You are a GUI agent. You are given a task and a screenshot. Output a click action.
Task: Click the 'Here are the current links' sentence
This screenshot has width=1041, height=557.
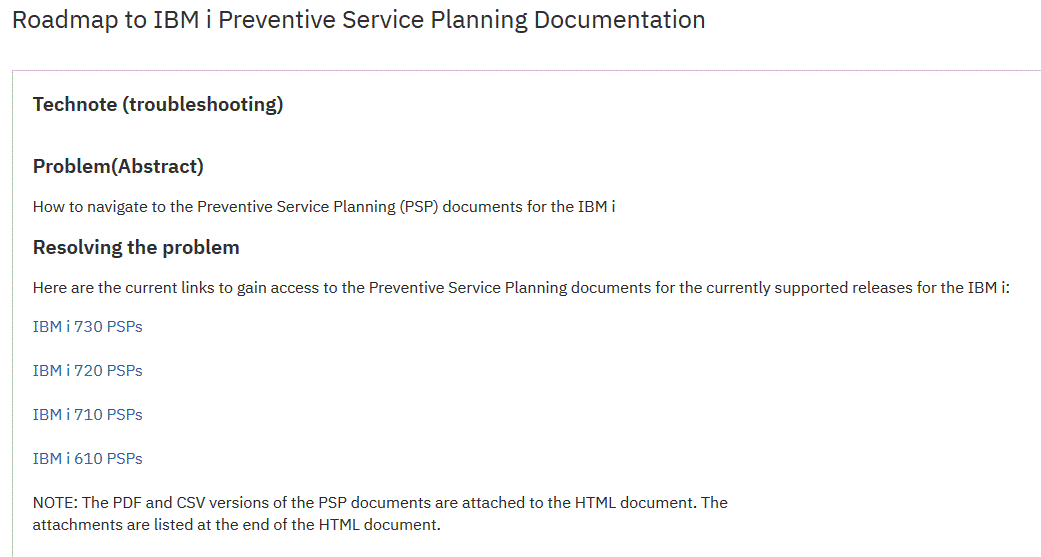(521, 287)
